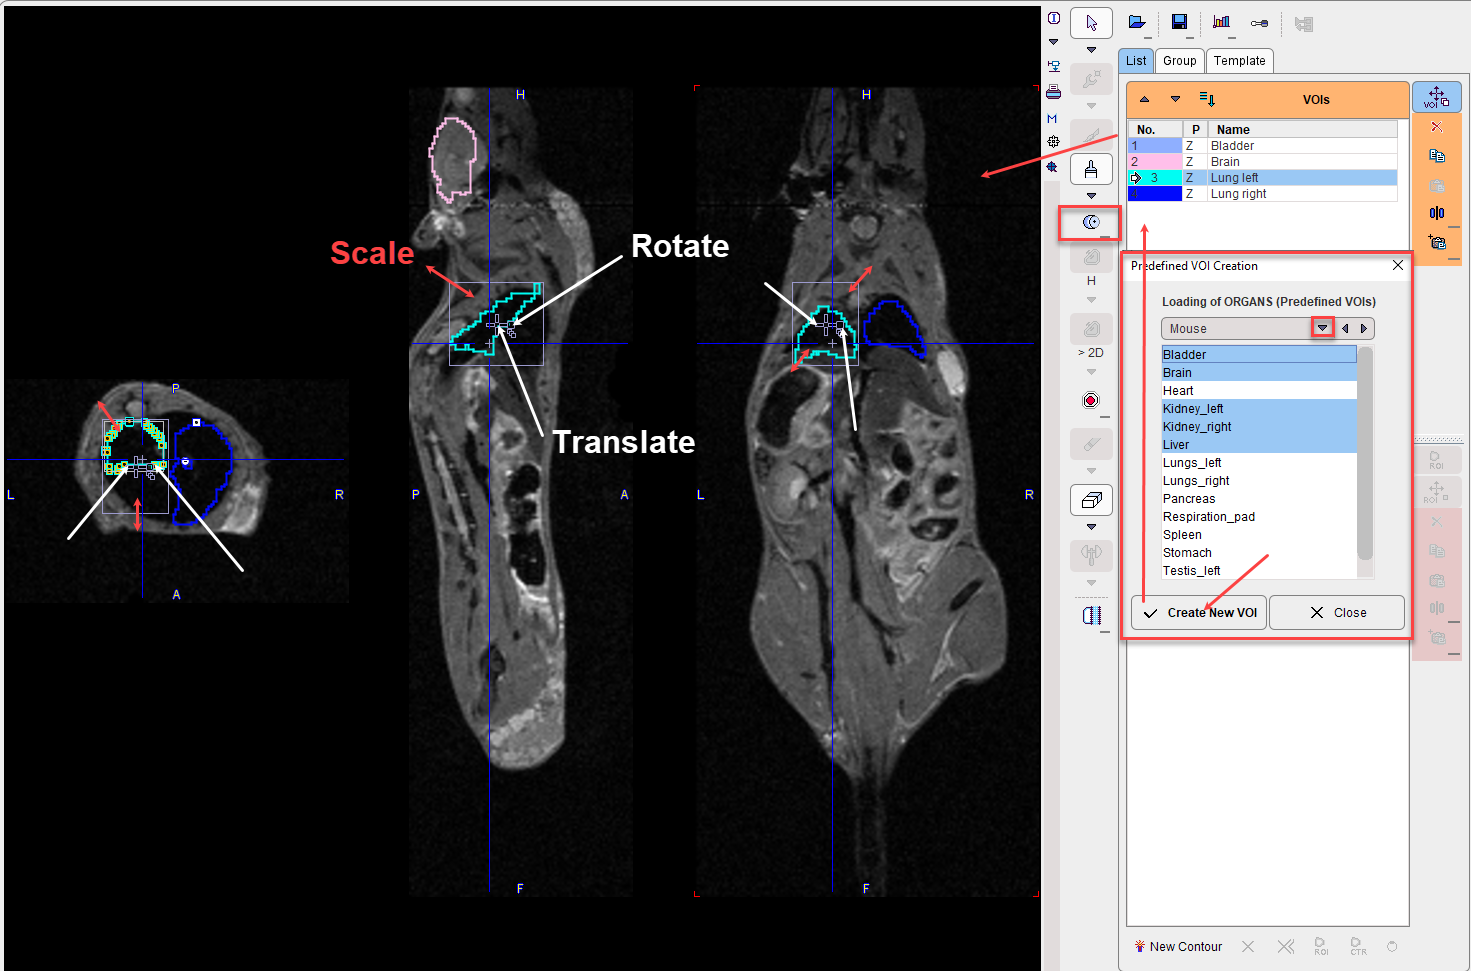Select Kidney_left in organs list
Screen dimensions: 1471x971
click(x=1259, y=409)
